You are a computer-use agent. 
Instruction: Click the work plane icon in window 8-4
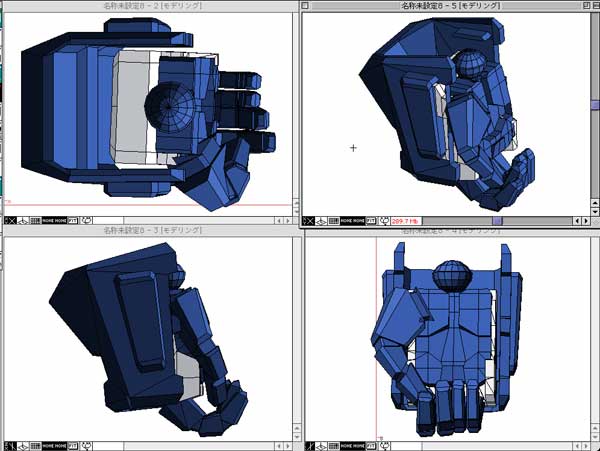[321, 446]
